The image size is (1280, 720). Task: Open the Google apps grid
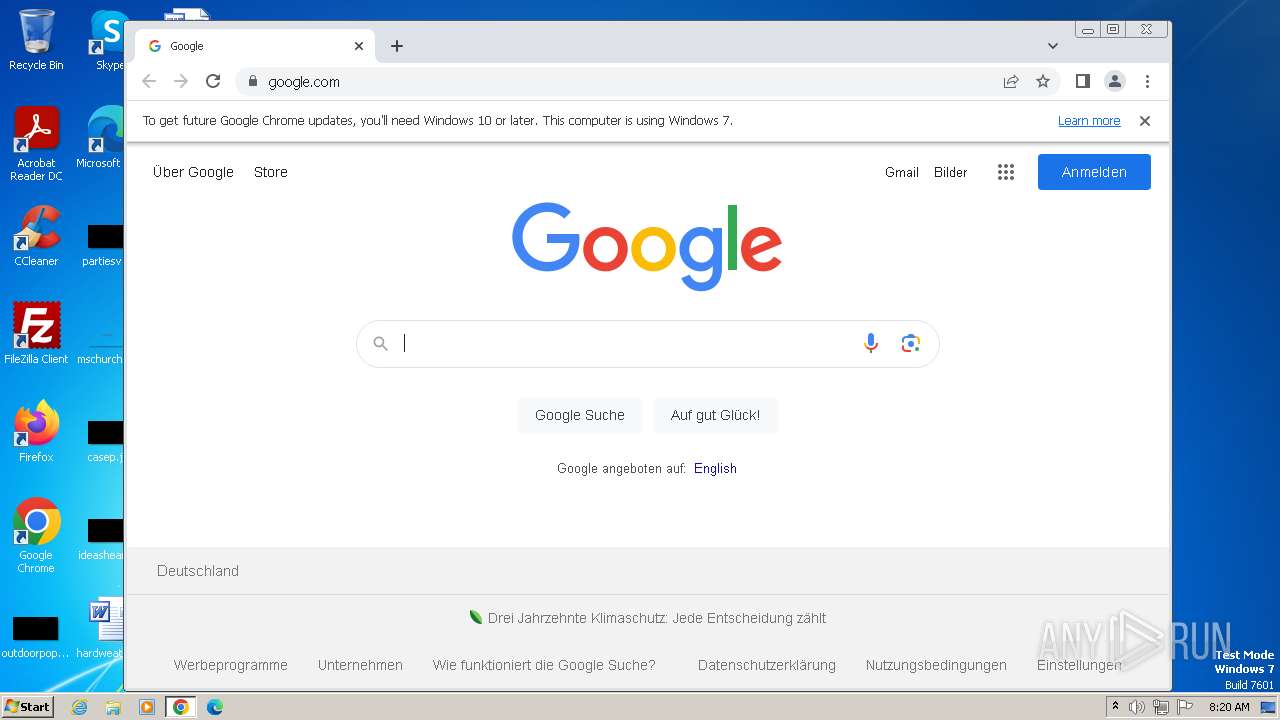click(x=1006, y=172)
